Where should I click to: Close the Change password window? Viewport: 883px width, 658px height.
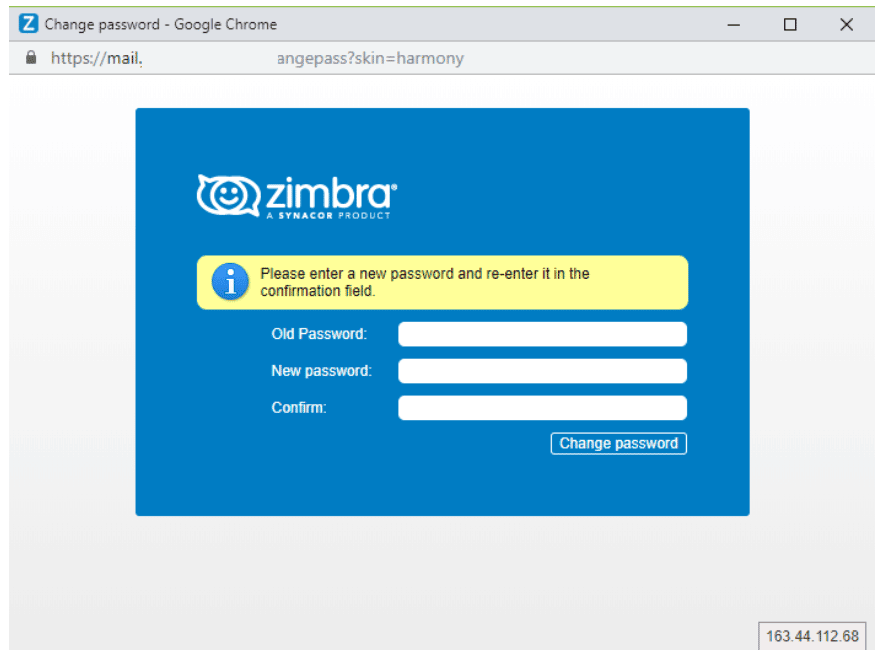click(846, 25)
